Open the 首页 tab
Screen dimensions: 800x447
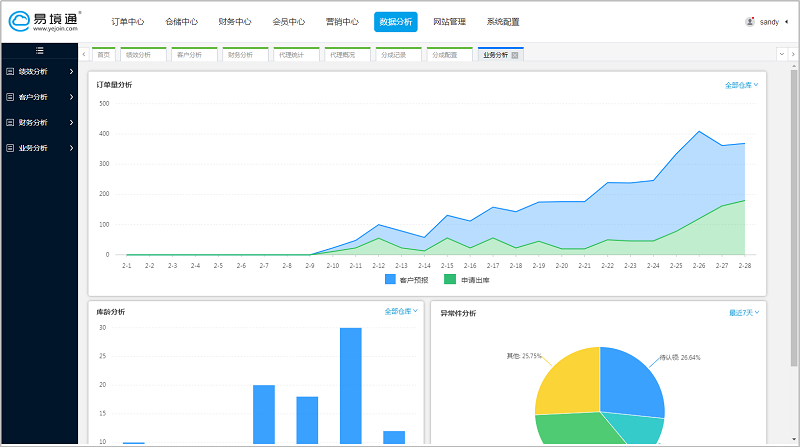pos(104,55)
